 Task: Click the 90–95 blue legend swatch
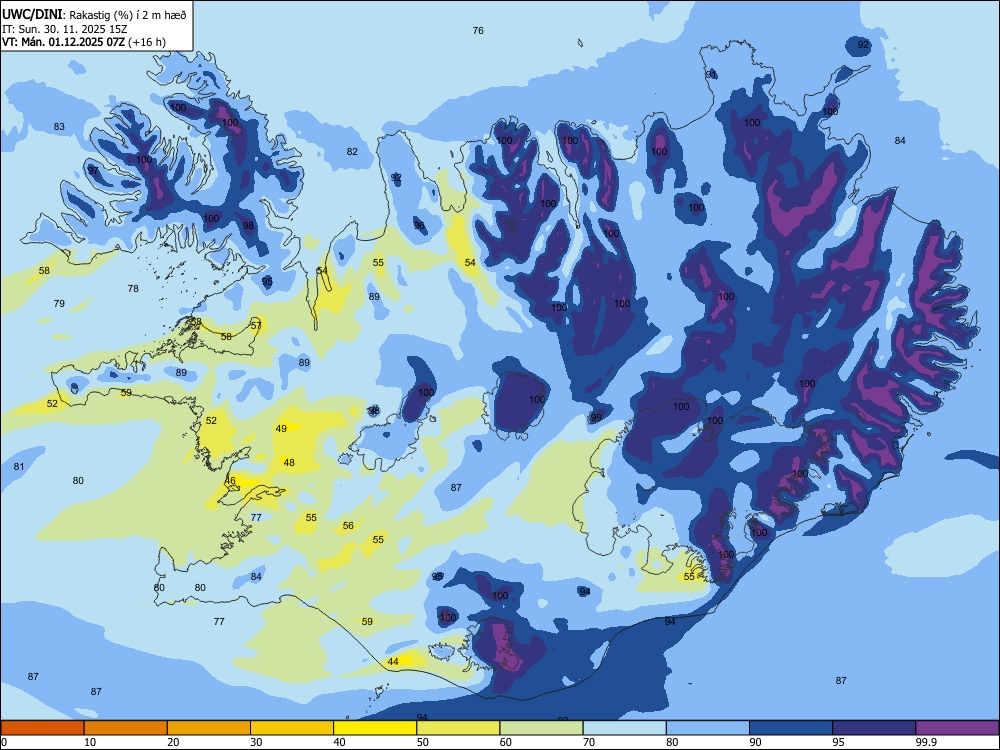coord(791,728)
